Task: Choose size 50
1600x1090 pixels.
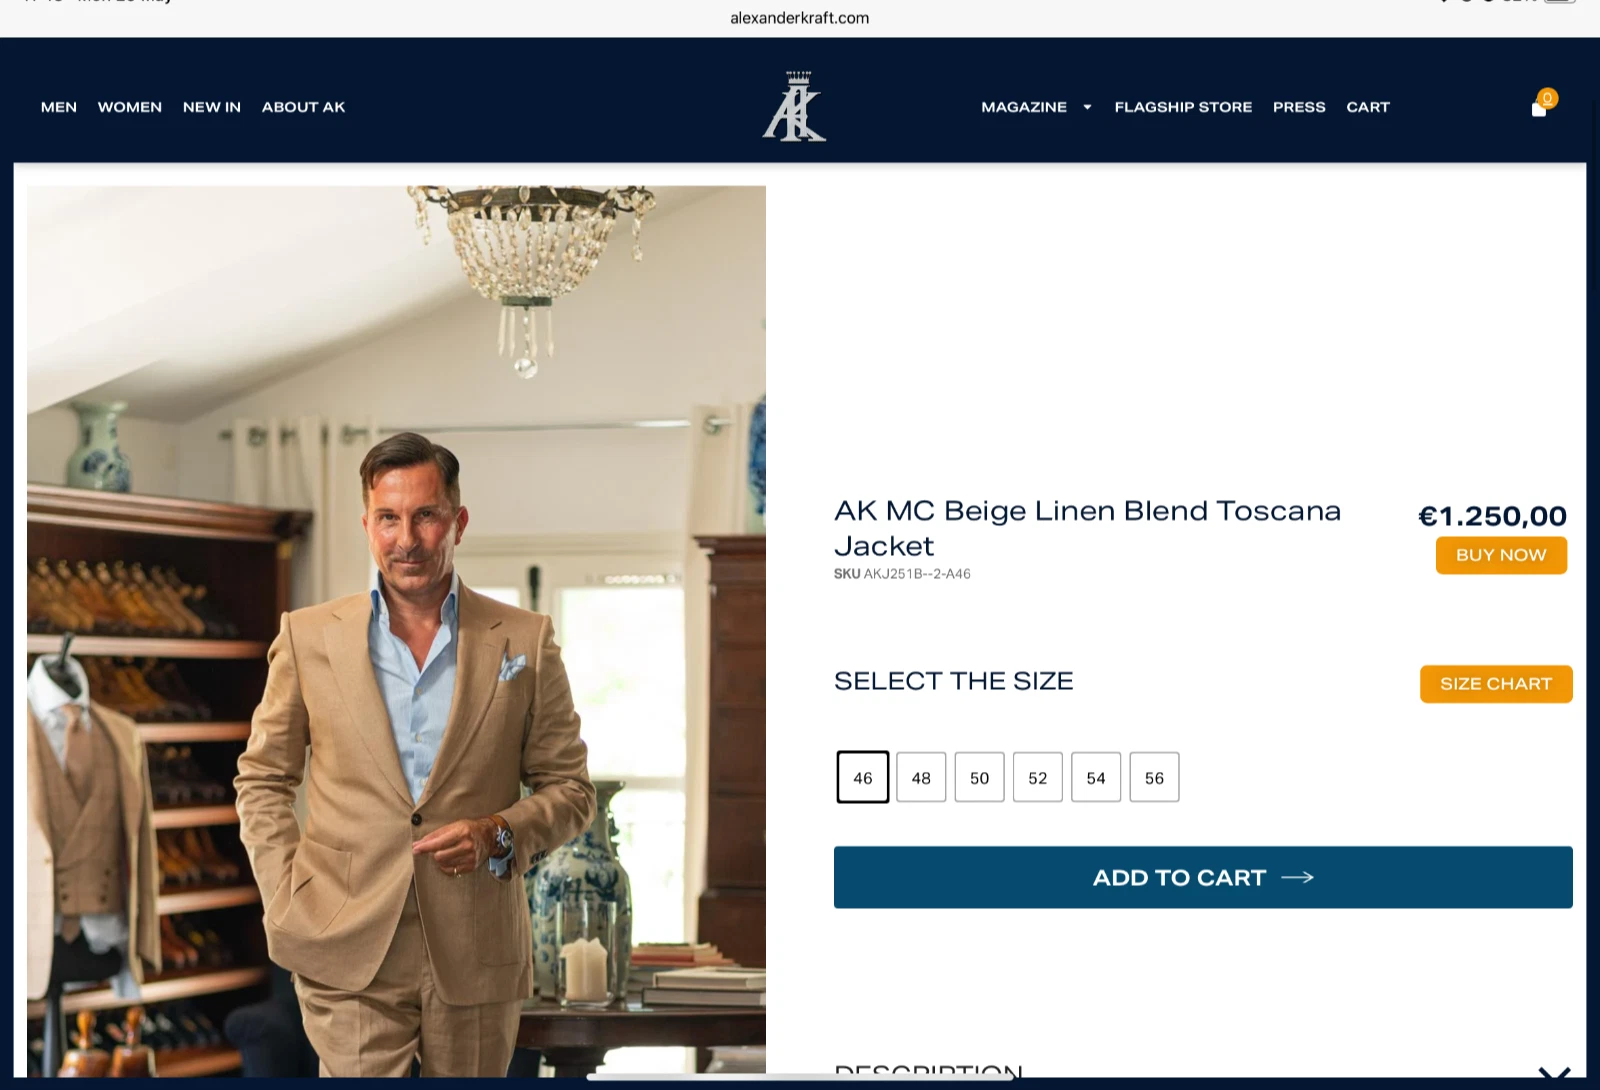Action: pyautogui.click(x=980, y=777)
